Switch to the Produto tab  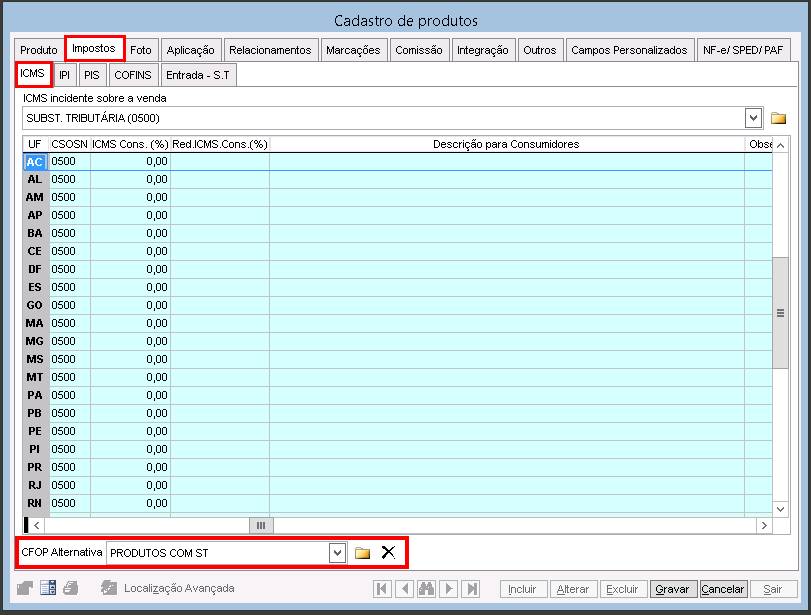point(39,50)
